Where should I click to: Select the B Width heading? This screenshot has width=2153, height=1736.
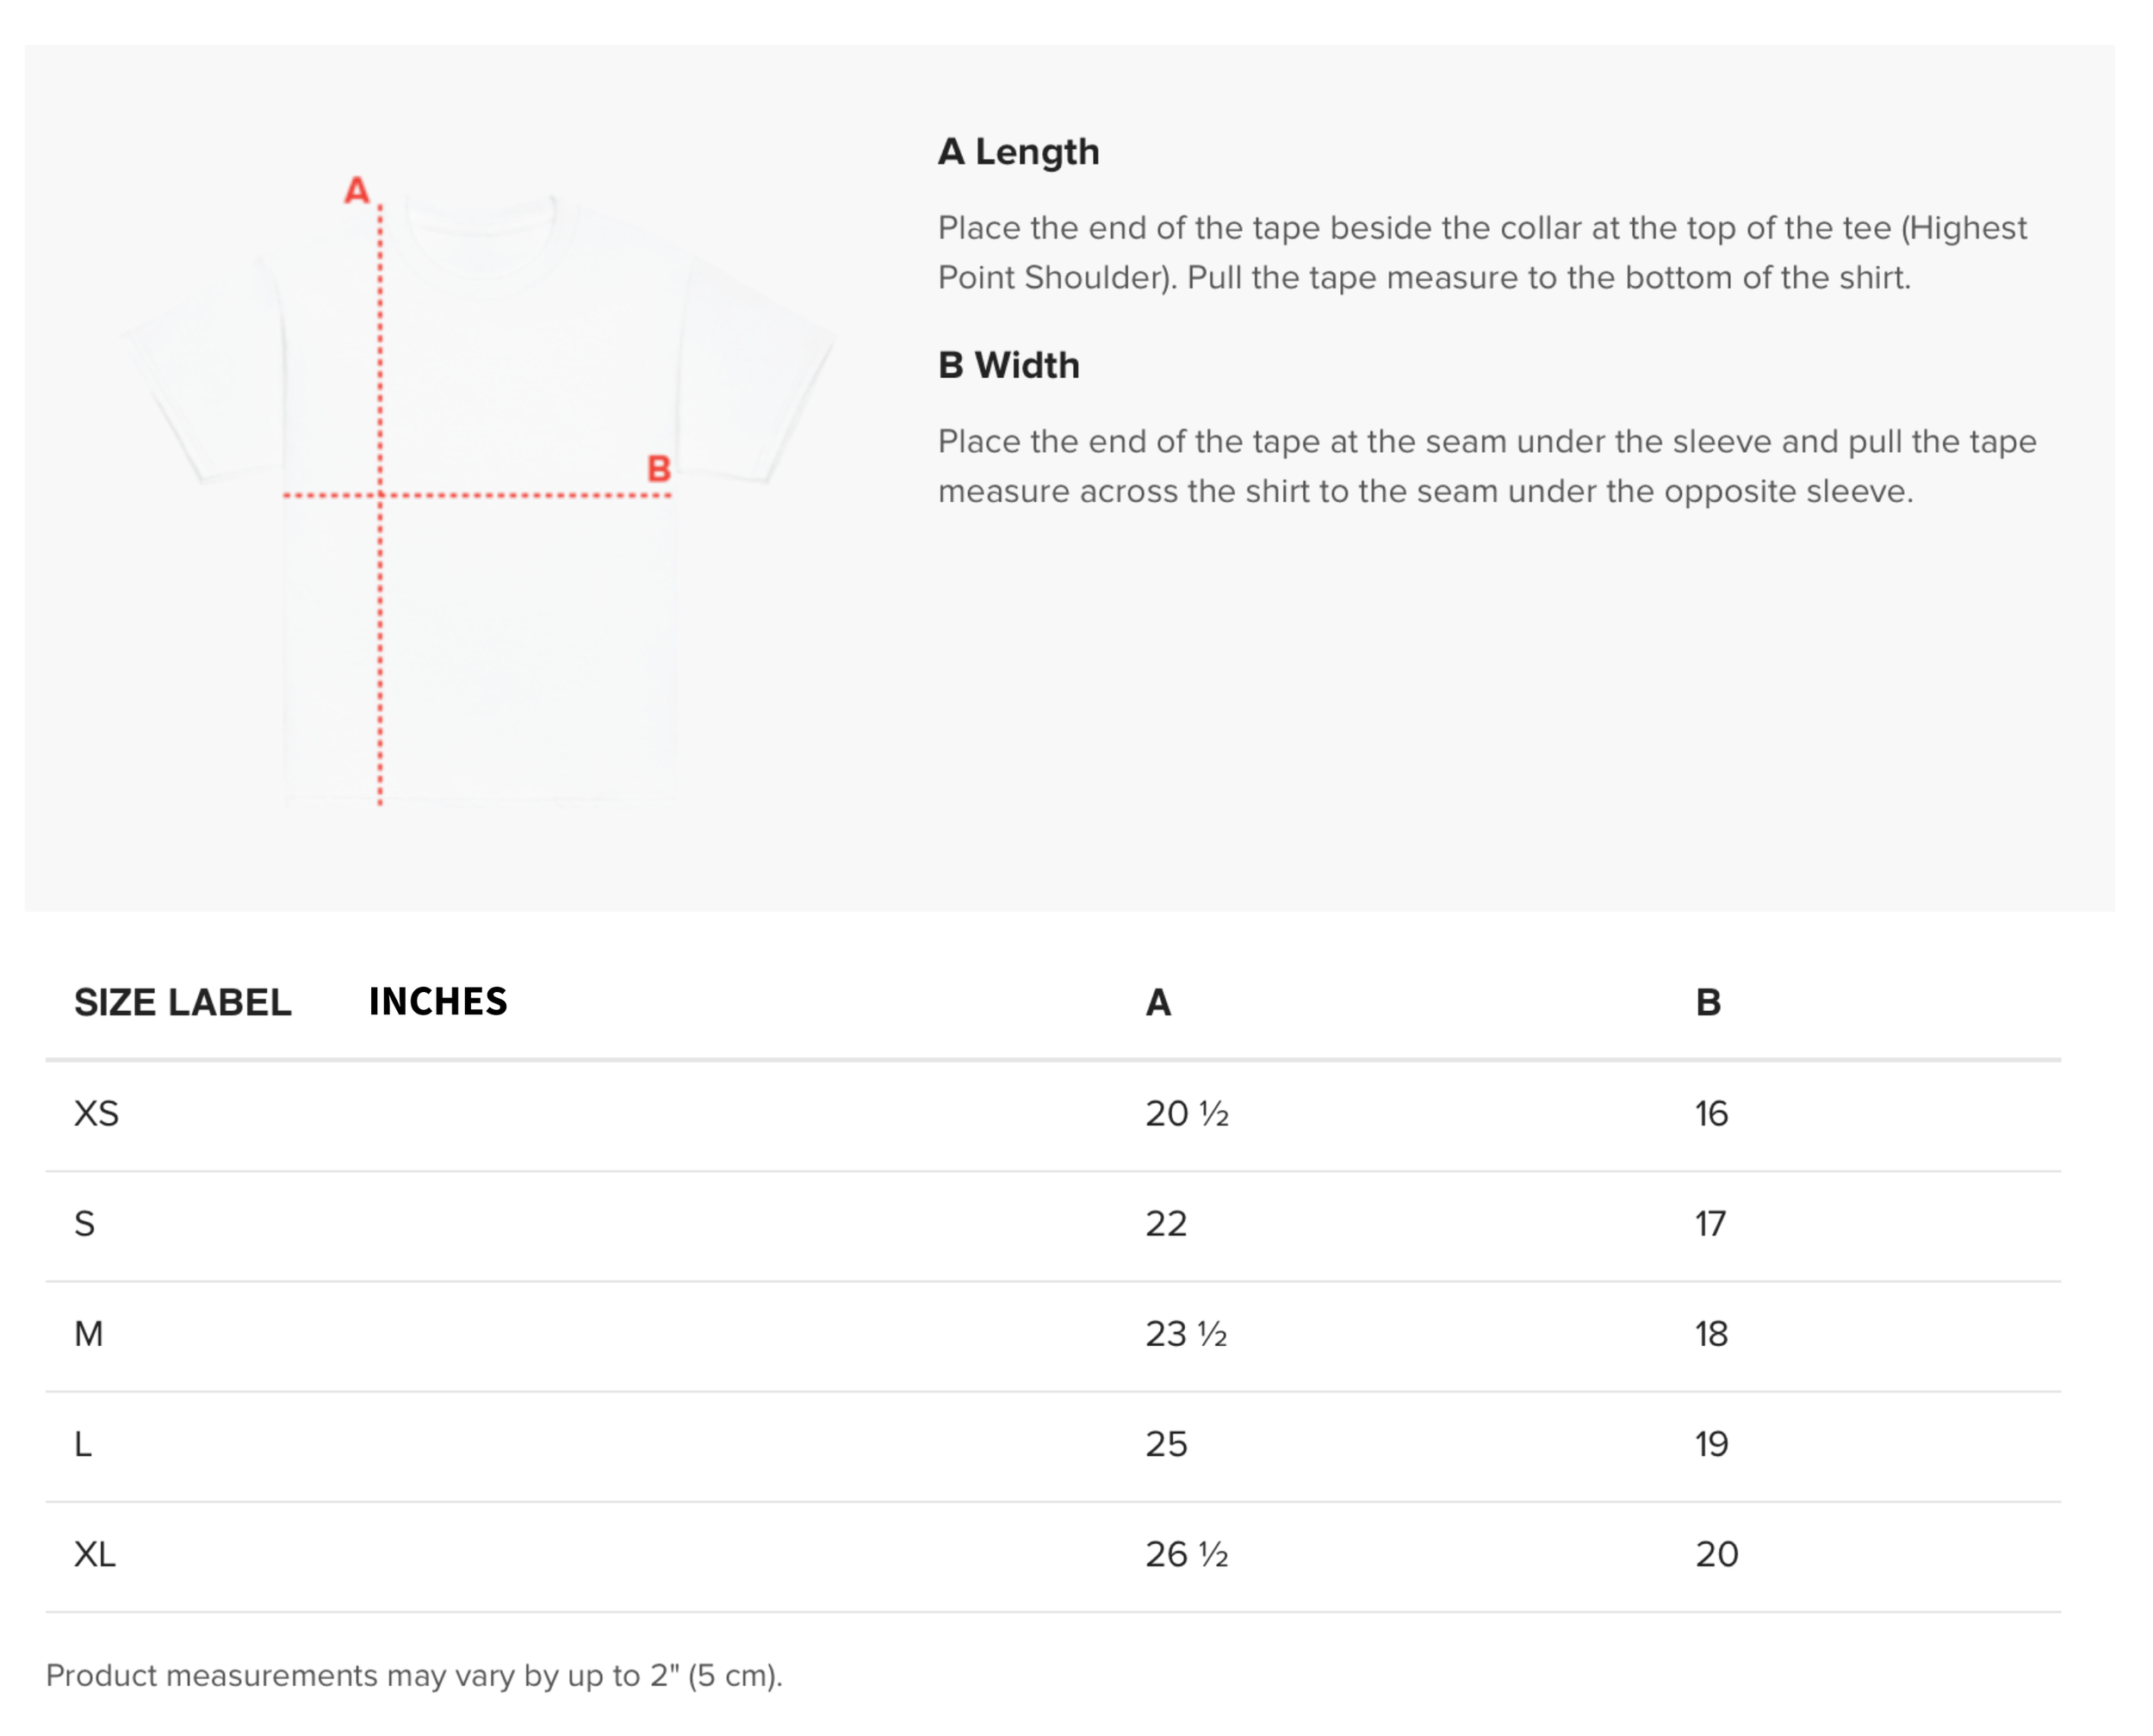point(1008,365)
